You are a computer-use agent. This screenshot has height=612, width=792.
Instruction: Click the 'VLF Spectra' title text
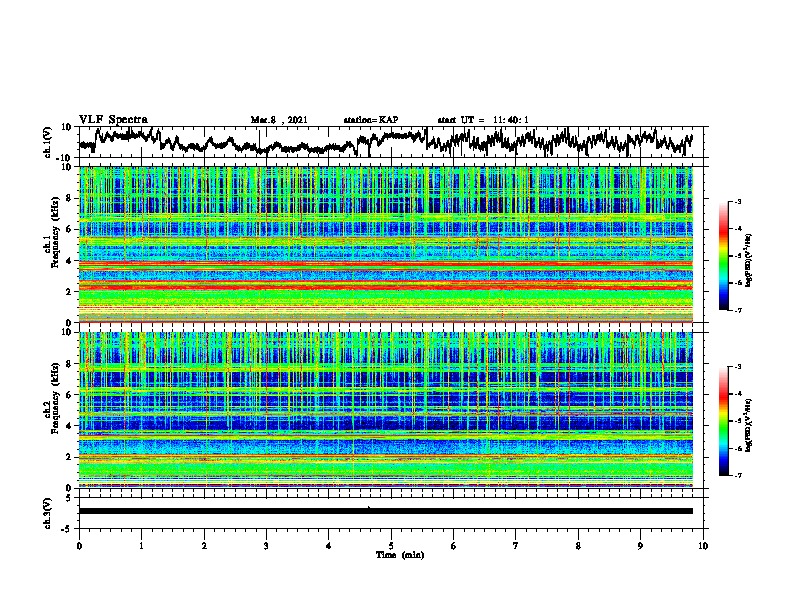pos(113,120)
